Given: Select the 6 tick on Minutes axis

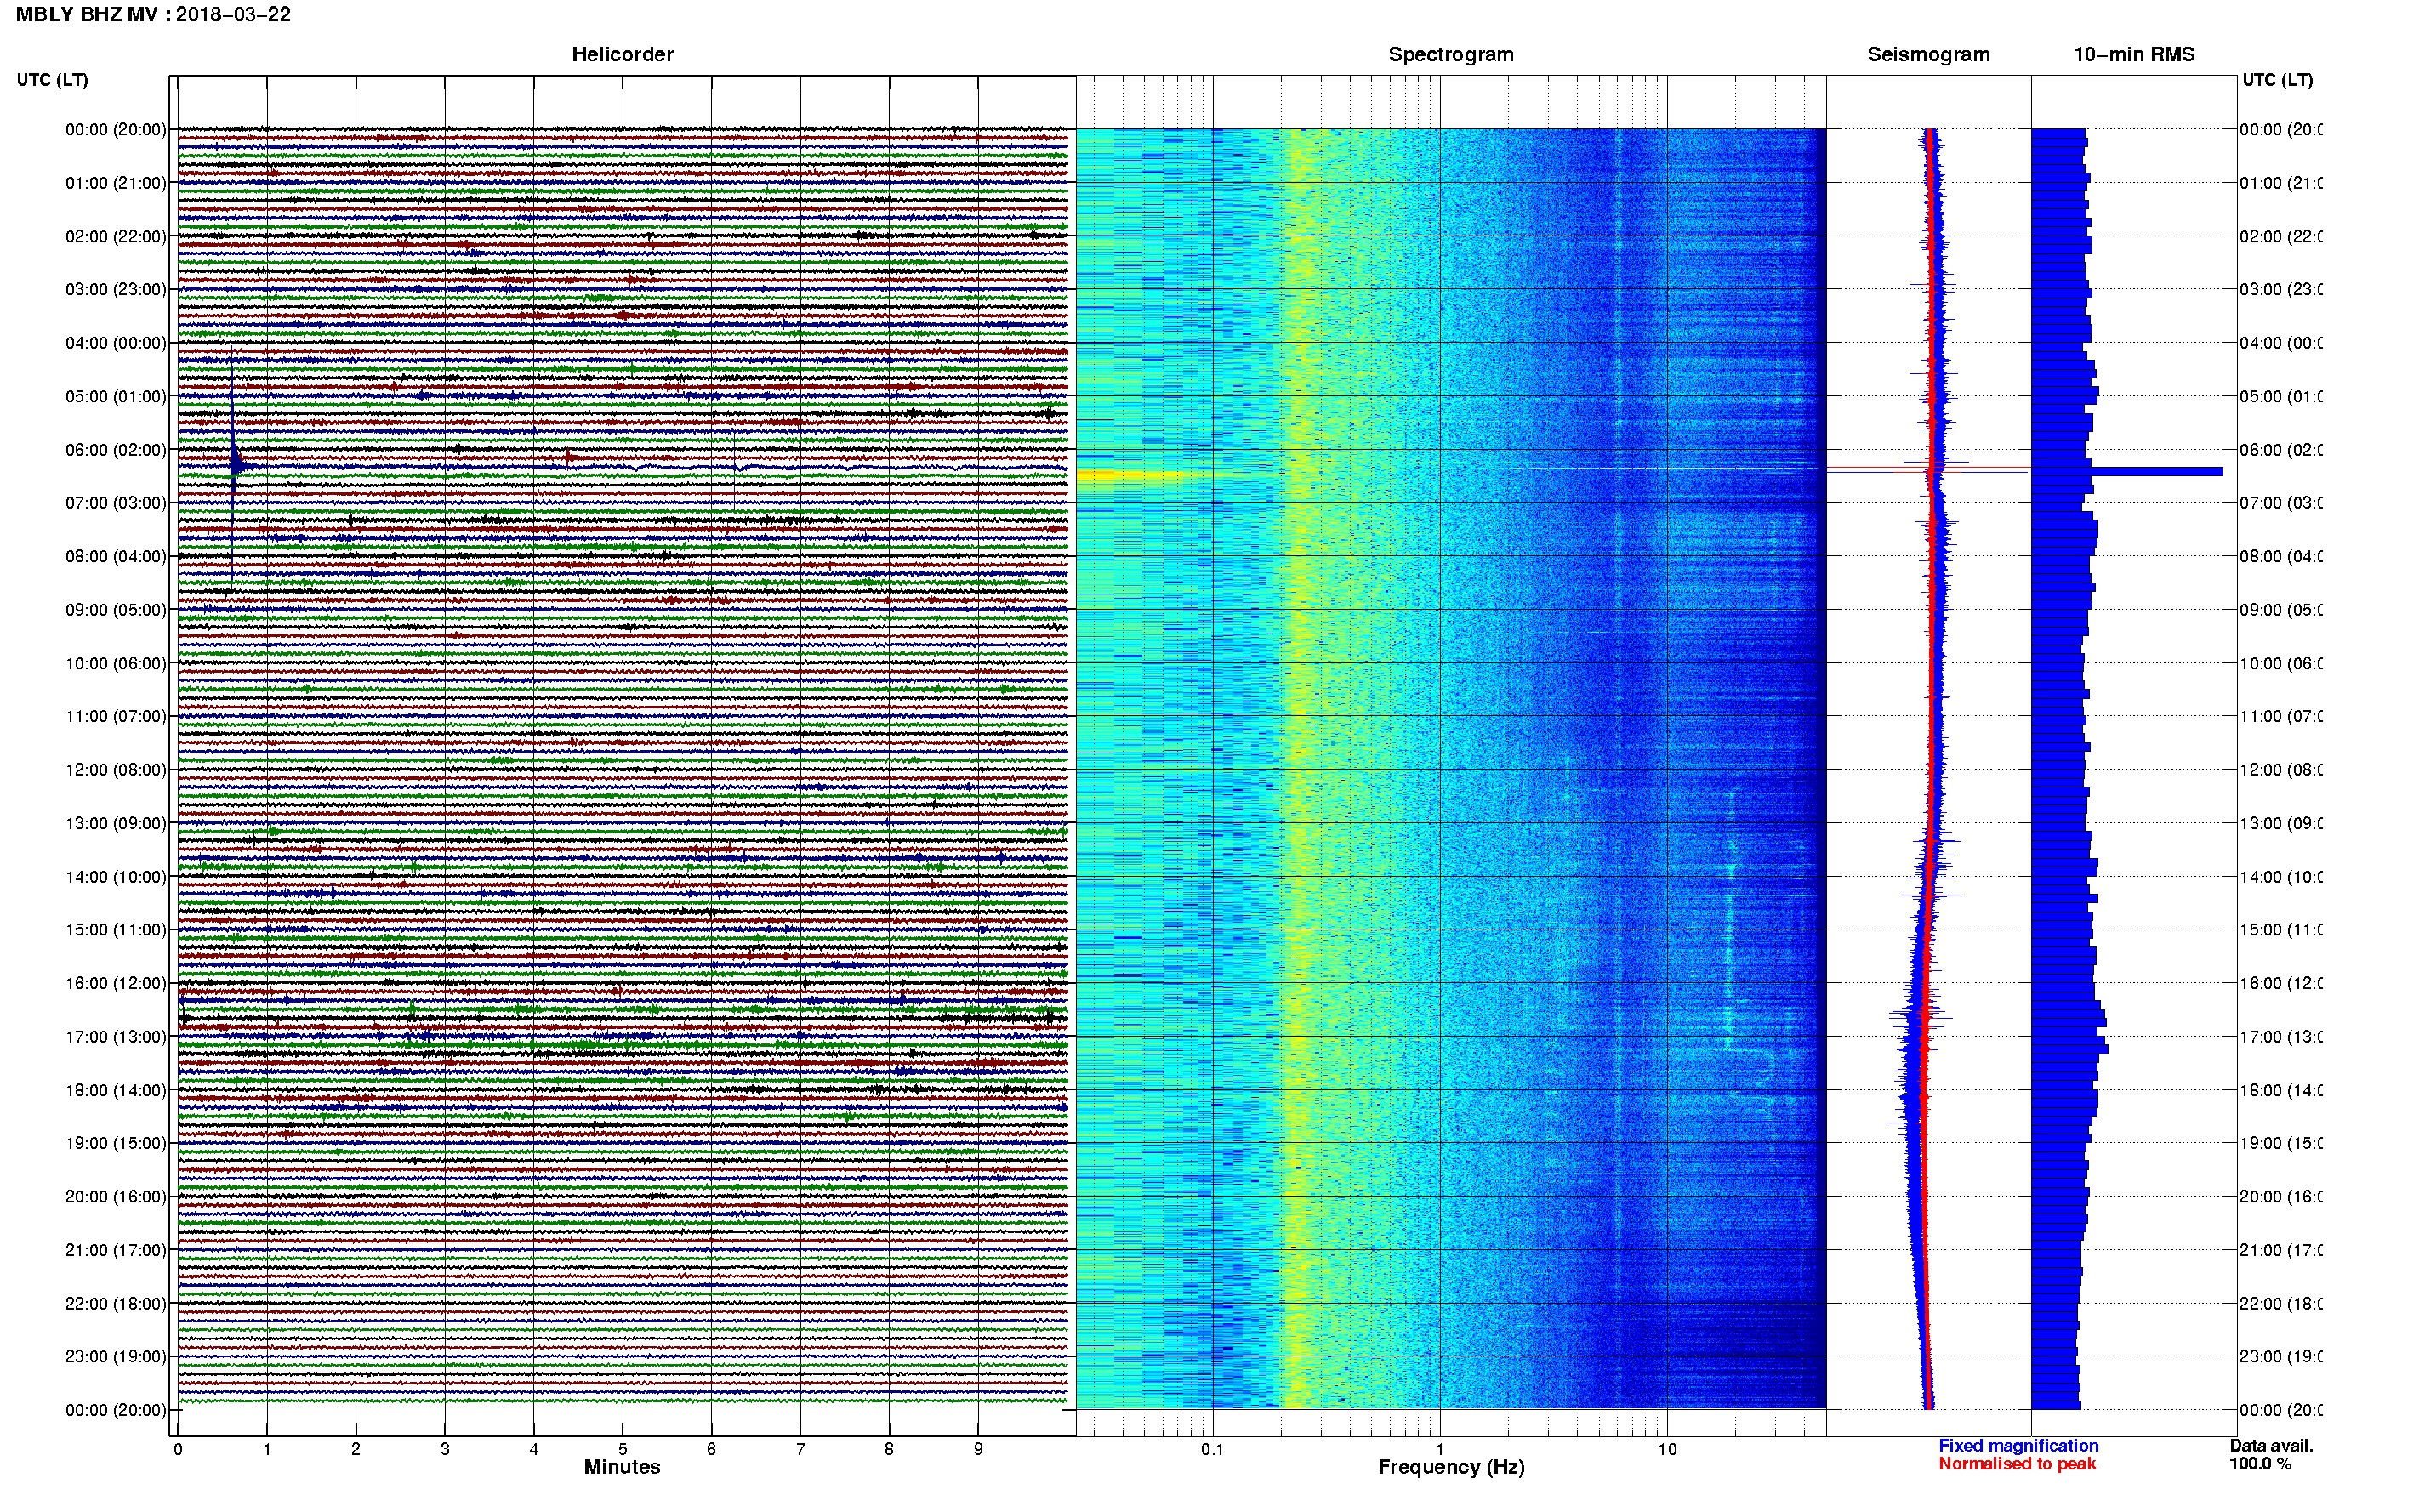Looking at the screenshot, I should point(711,1449).
